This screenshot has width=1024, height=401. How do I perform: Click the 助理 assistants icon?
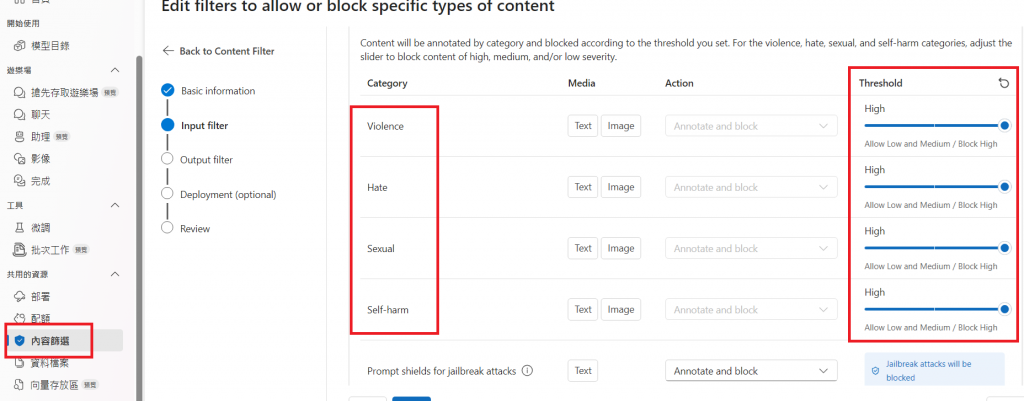click(x=19, y=136)
